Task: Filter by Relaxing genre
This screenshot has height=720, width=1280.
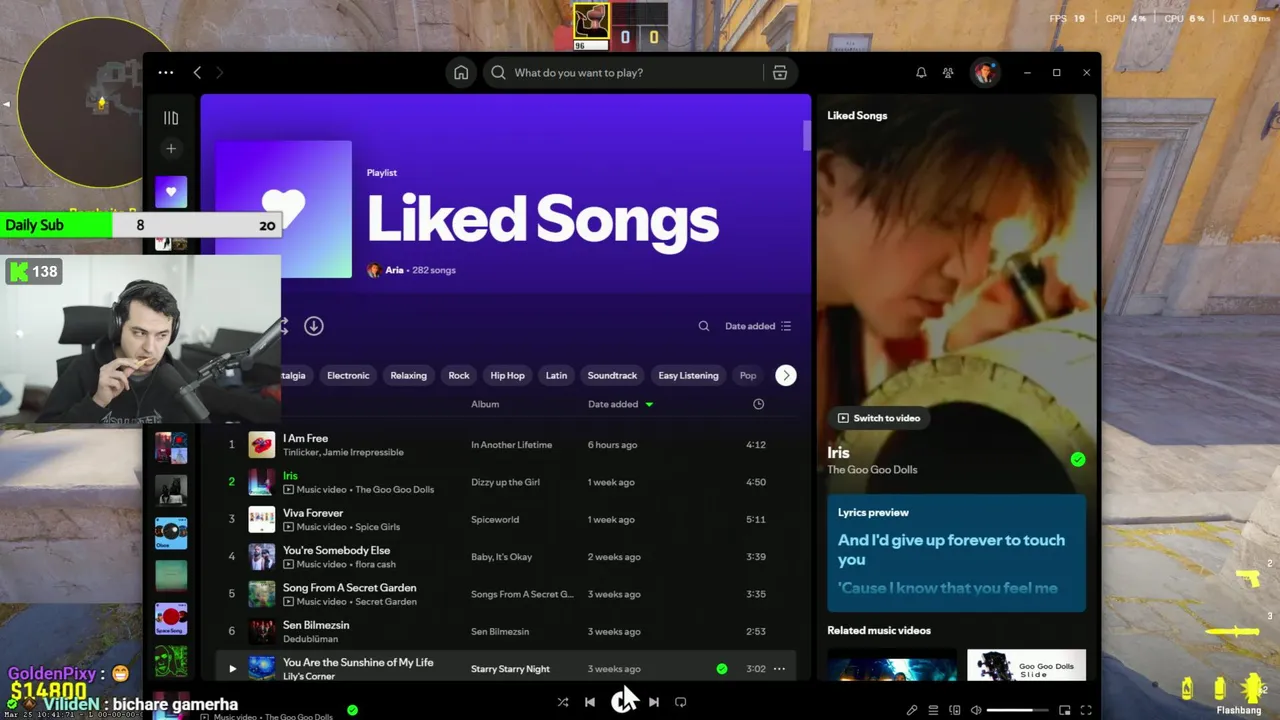Action: (x=408, y=376)
